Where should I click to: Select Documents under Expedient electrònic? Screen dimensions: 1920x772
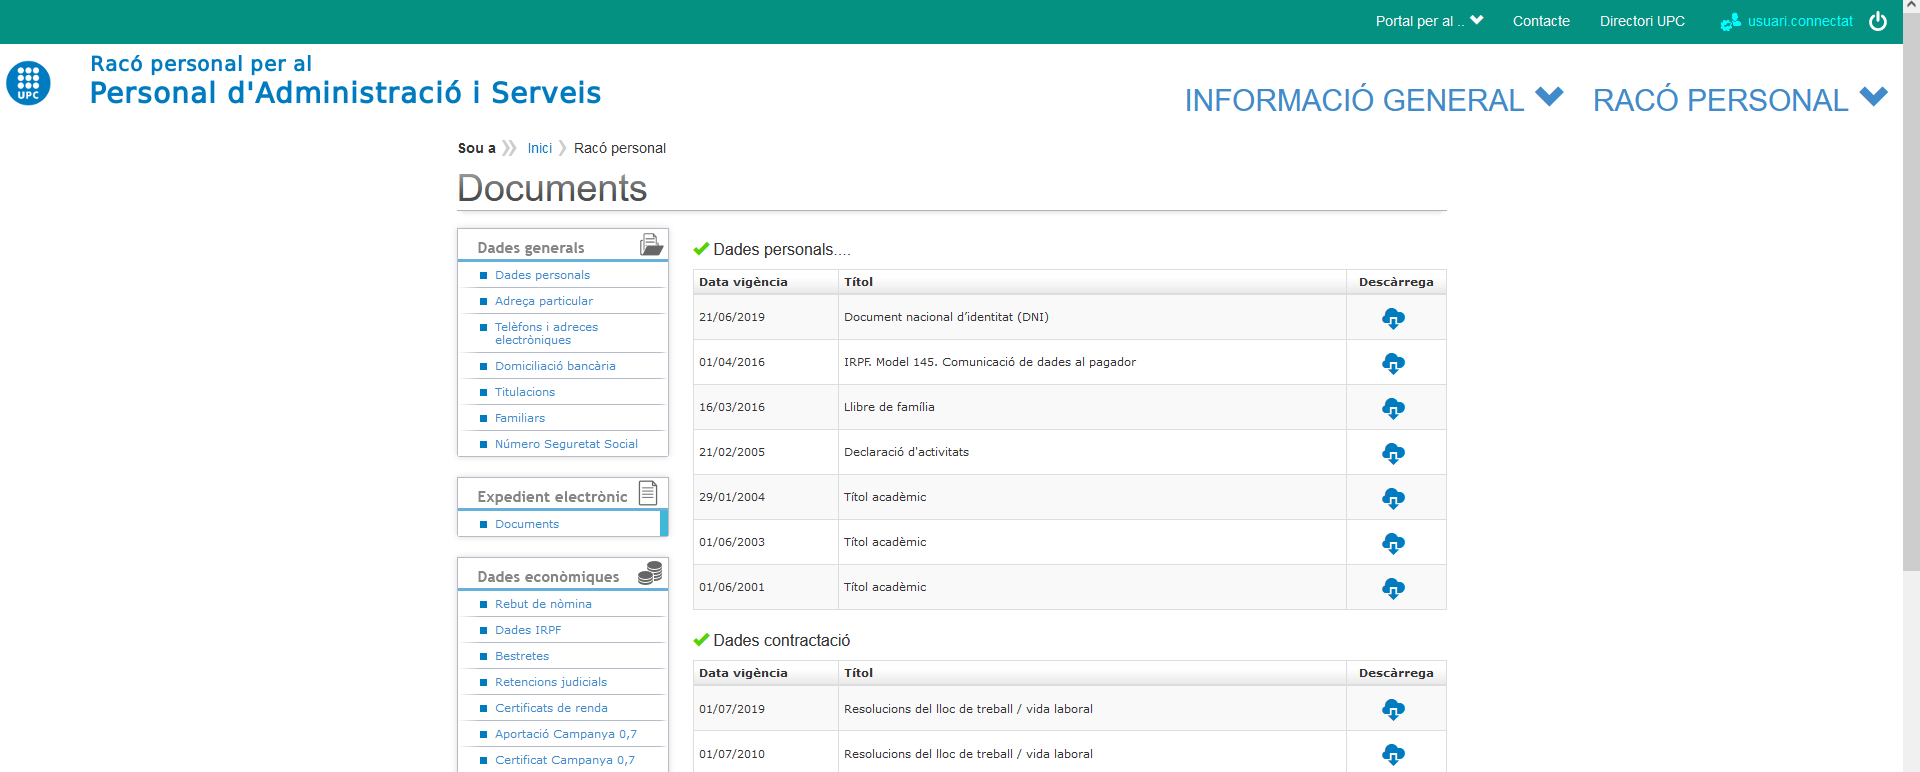527,524
